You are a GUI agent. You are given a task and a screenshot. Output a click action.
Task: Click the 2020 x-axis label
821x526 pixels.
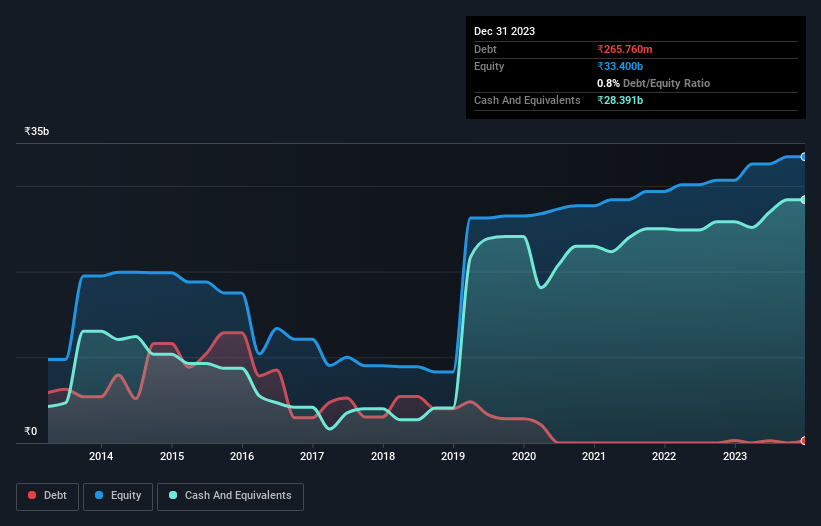click(x=524, y=456)
